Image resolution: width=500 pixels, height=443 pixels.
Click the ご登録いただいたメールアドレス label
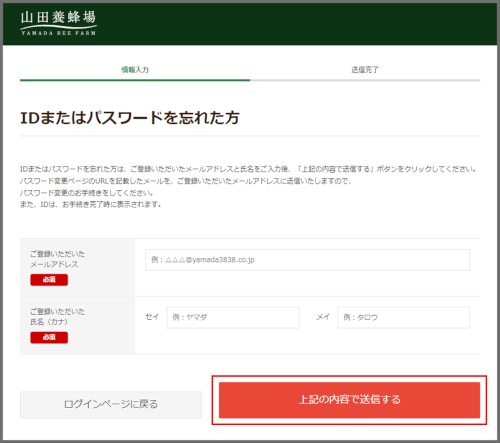(57, 259)
